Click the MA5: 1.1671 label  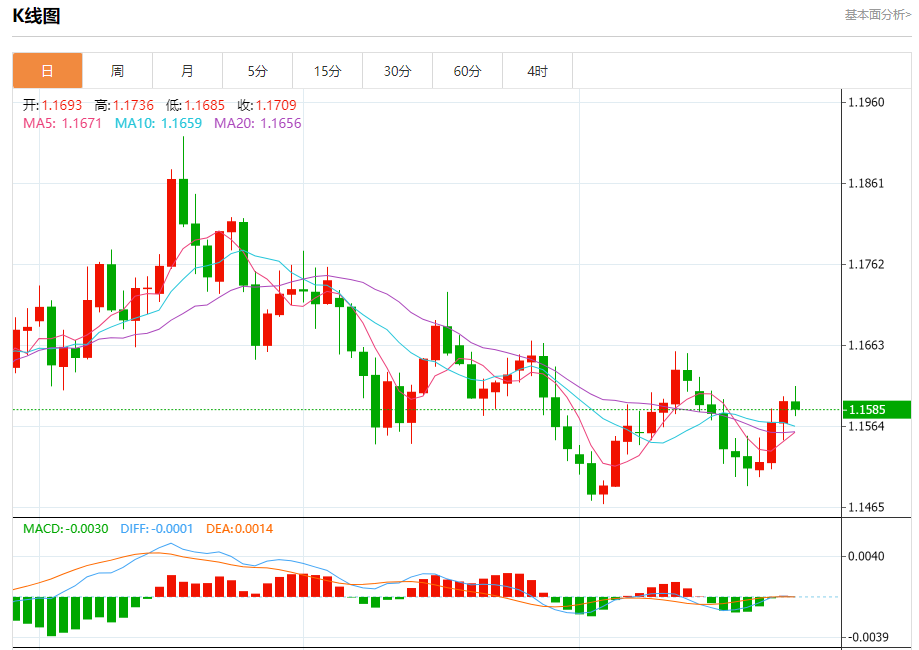(62, 123)
